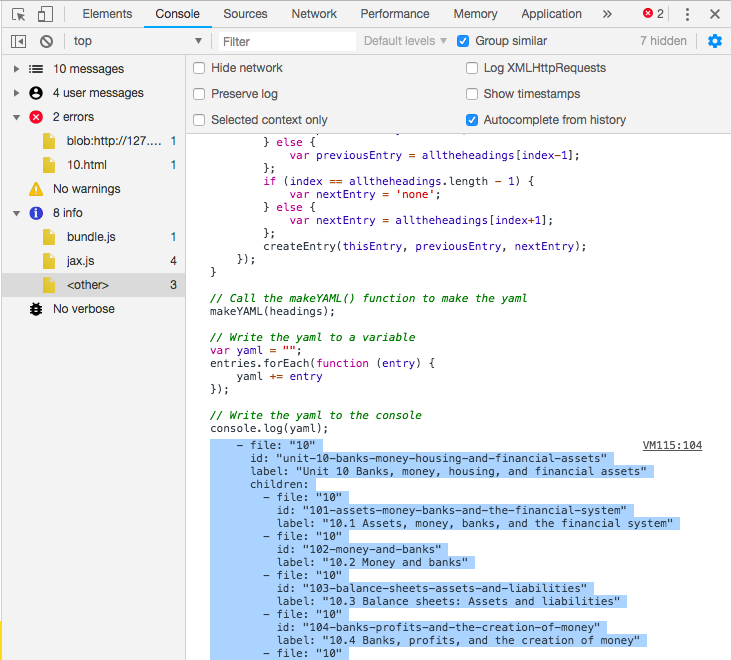
Task: Enable Preserve log option
Action: tap(199, 94)
